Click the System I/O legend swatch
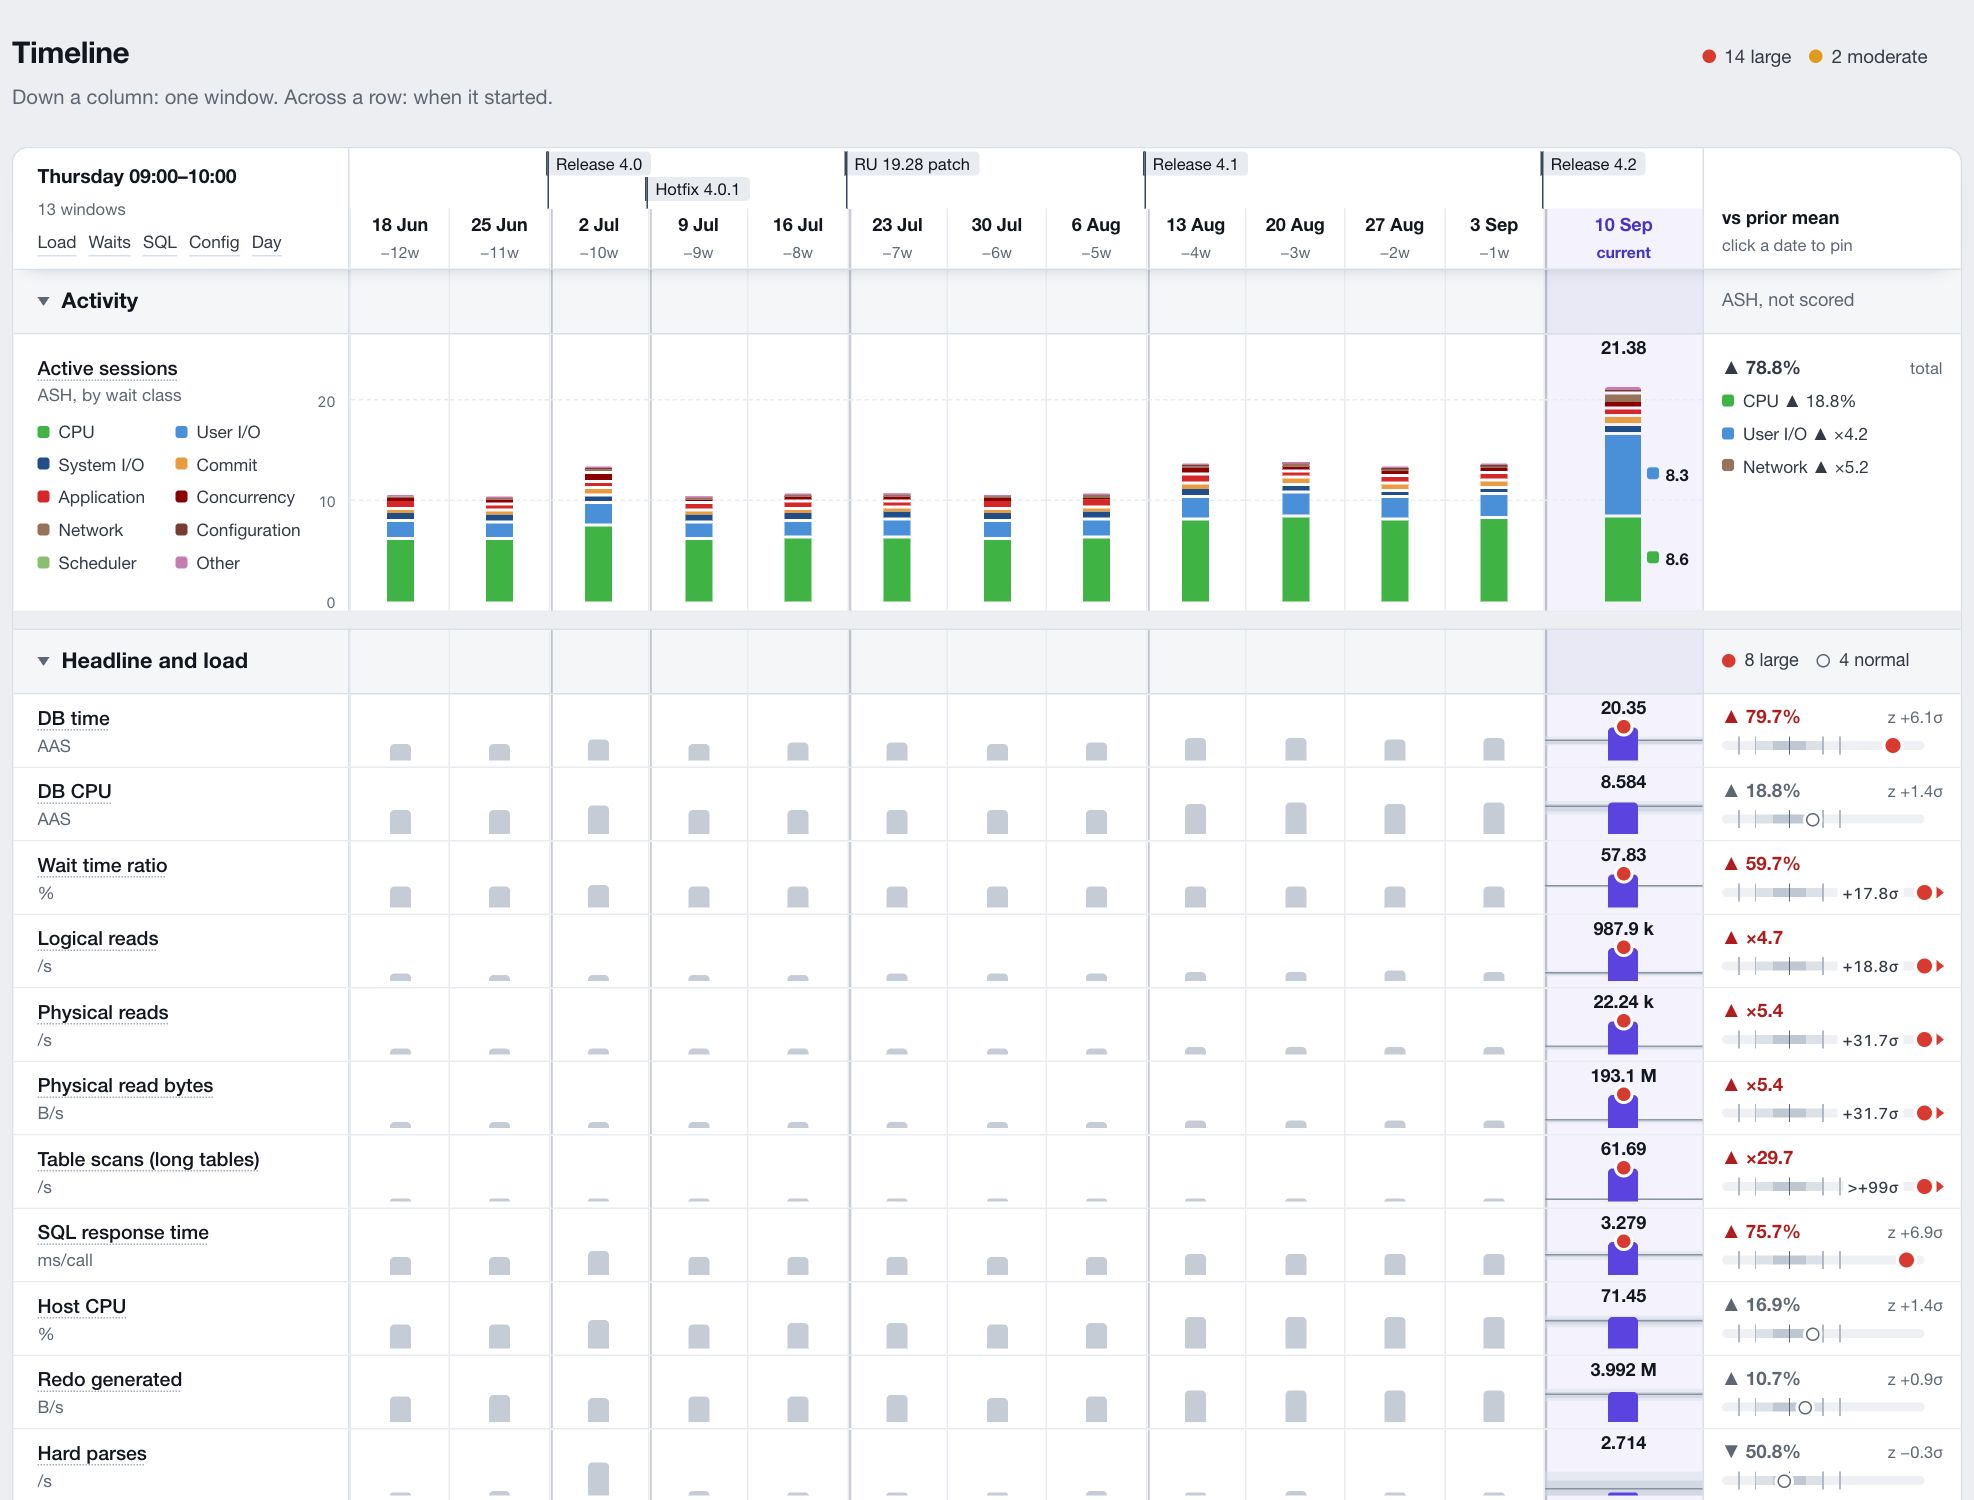 [x=44, y=464]
